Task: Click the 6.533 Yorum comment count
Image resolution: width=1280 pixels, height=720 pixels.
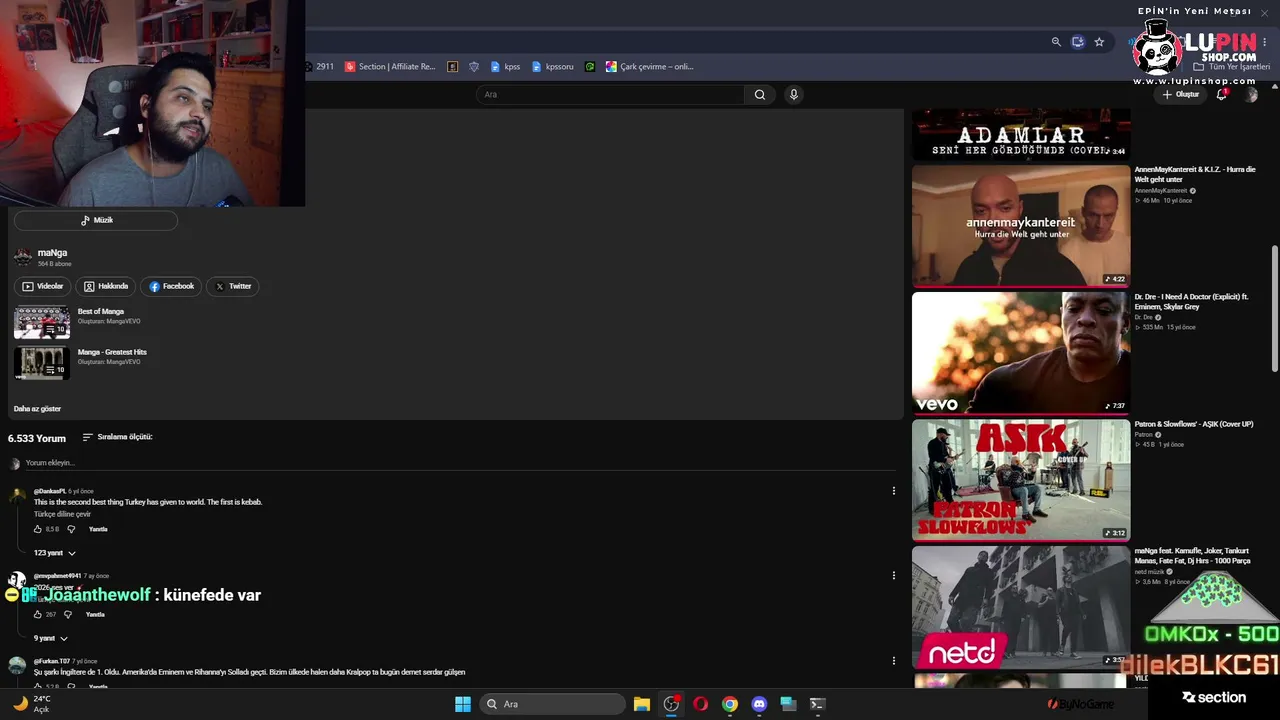Action: [37, 438]
